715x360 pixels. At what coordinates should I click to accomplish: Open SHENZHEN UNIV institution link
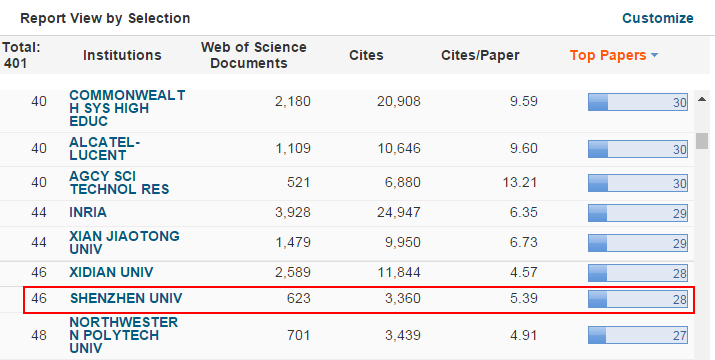[126, 298]
